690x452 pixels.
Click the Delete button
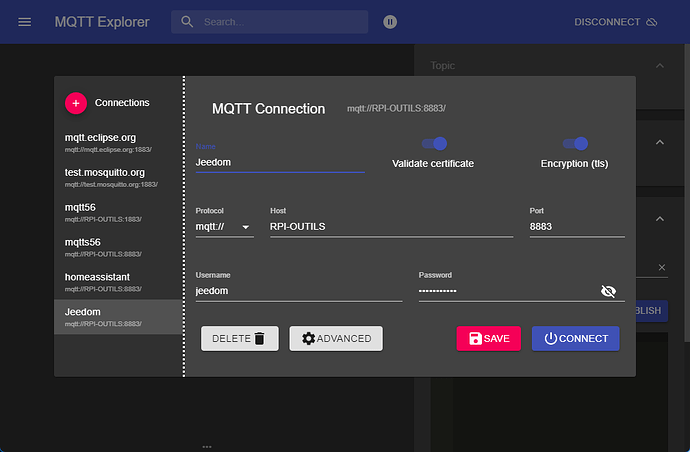click(240, 338)
